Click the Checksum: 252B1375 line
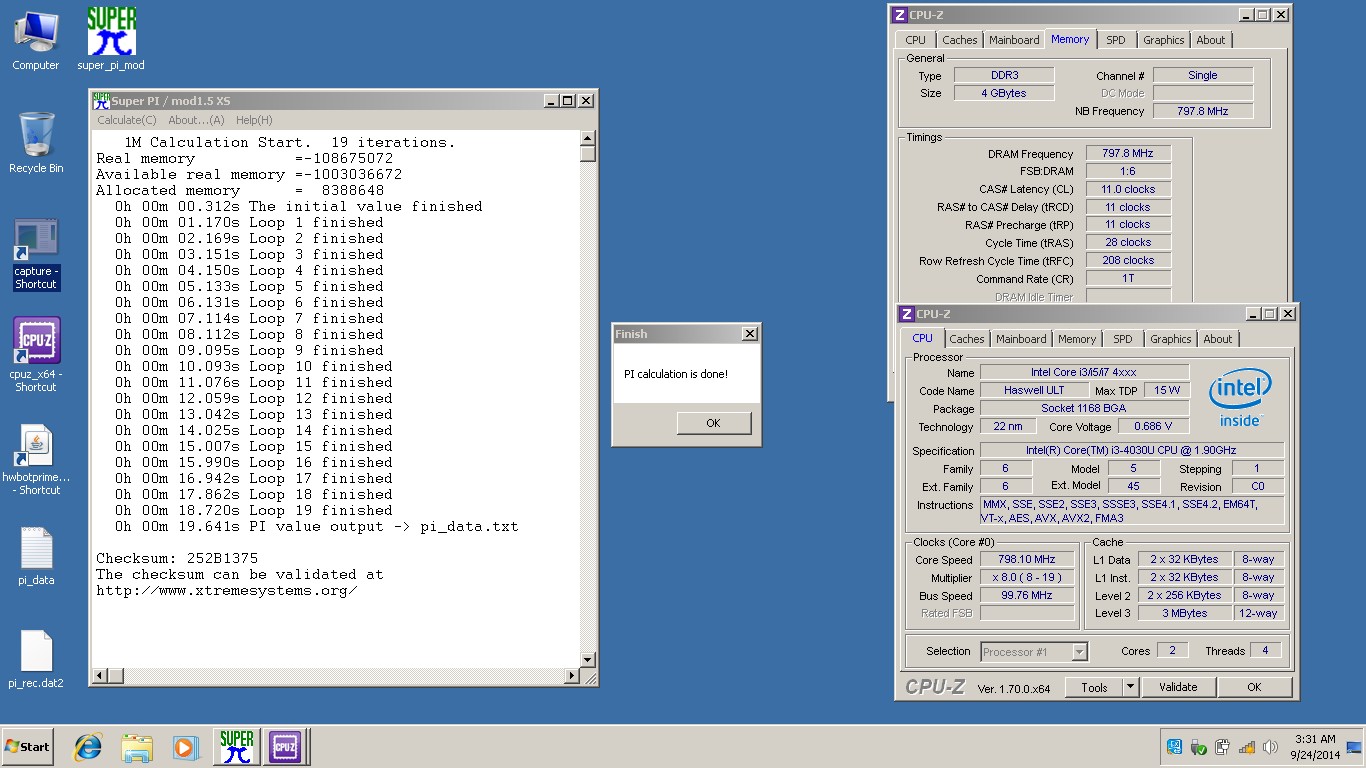This screenshot has height=768, width=1366. 177,558
